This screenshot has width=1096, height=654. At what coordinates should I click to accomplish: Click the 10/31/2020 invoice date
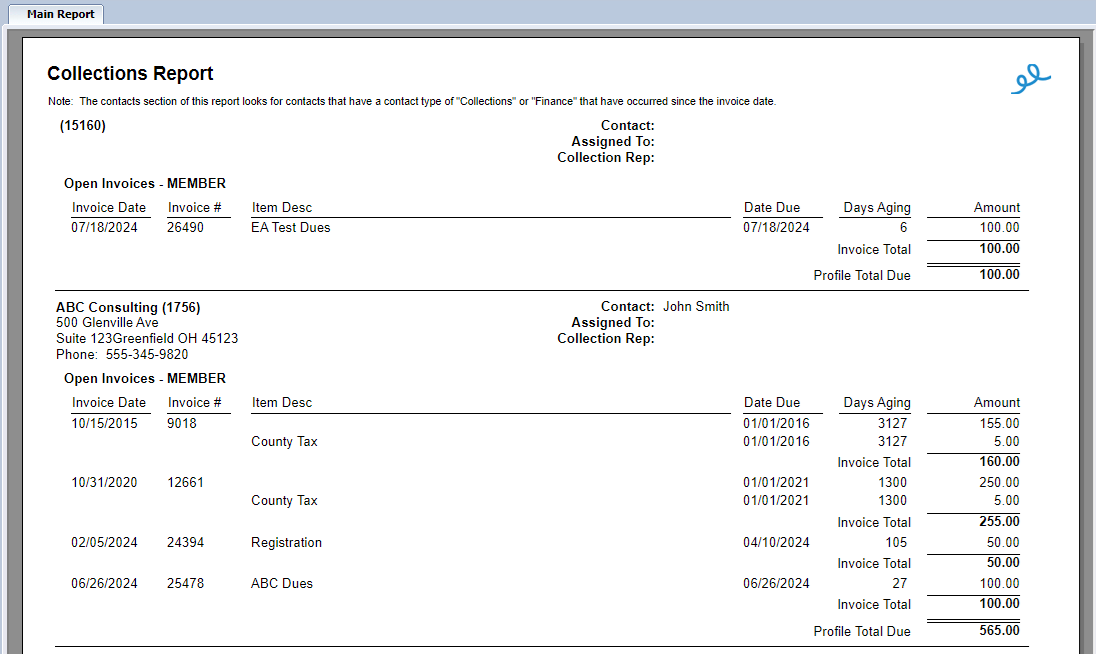click(x=104, y=482)
